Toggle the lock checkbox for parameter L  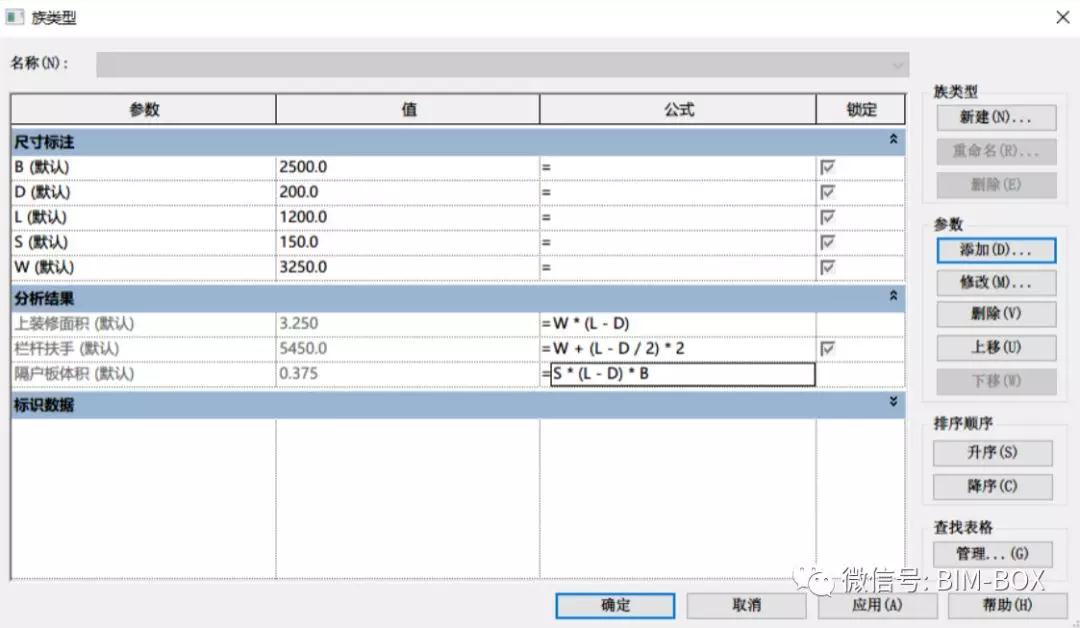(x=827, y=218)
